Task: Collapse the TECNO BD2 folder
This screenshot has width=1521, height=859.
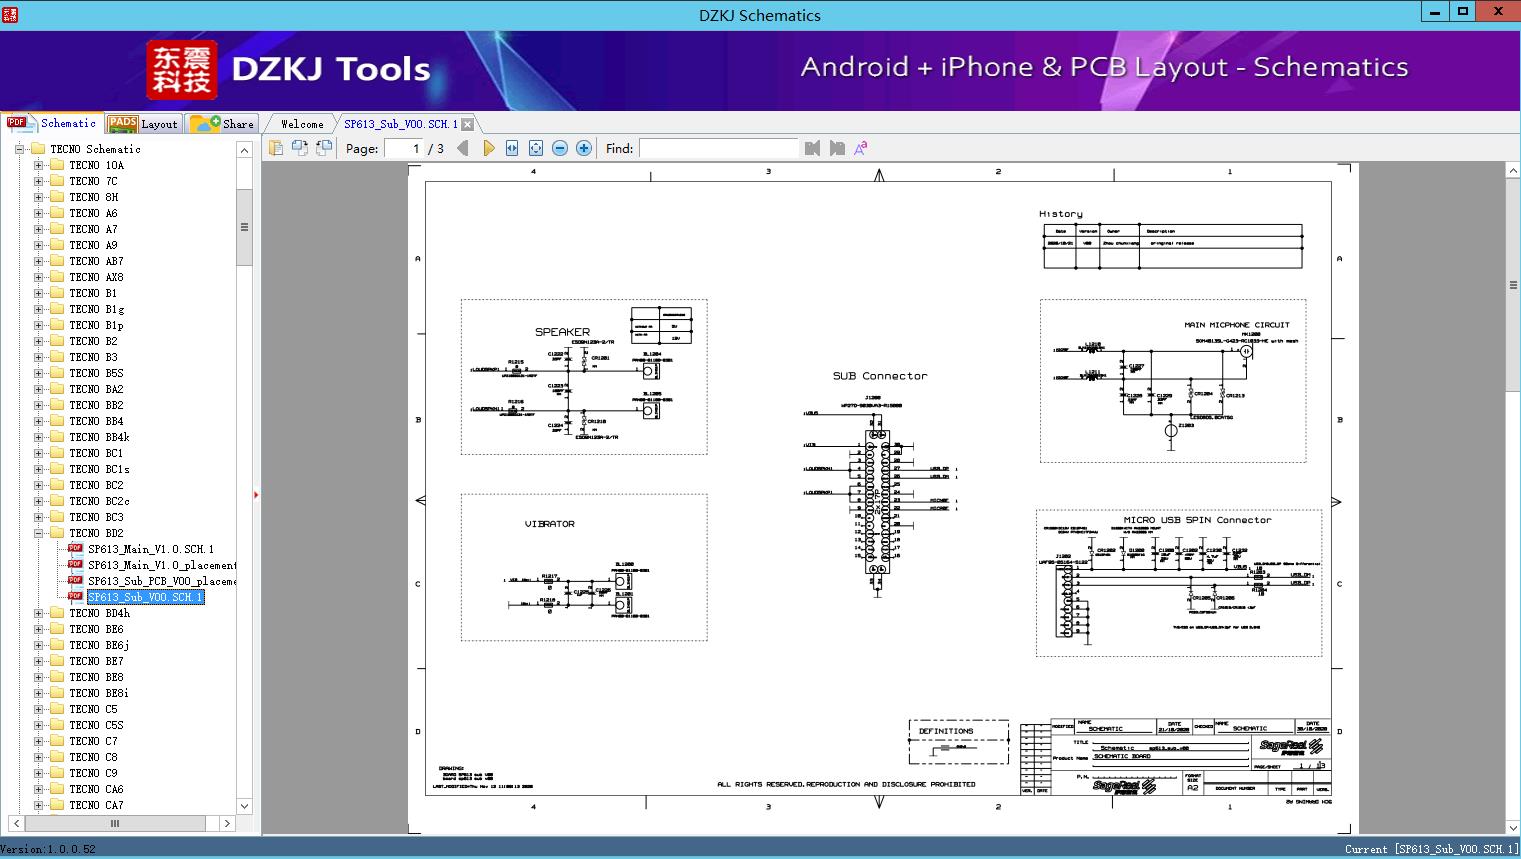Action: coord(38,533)
